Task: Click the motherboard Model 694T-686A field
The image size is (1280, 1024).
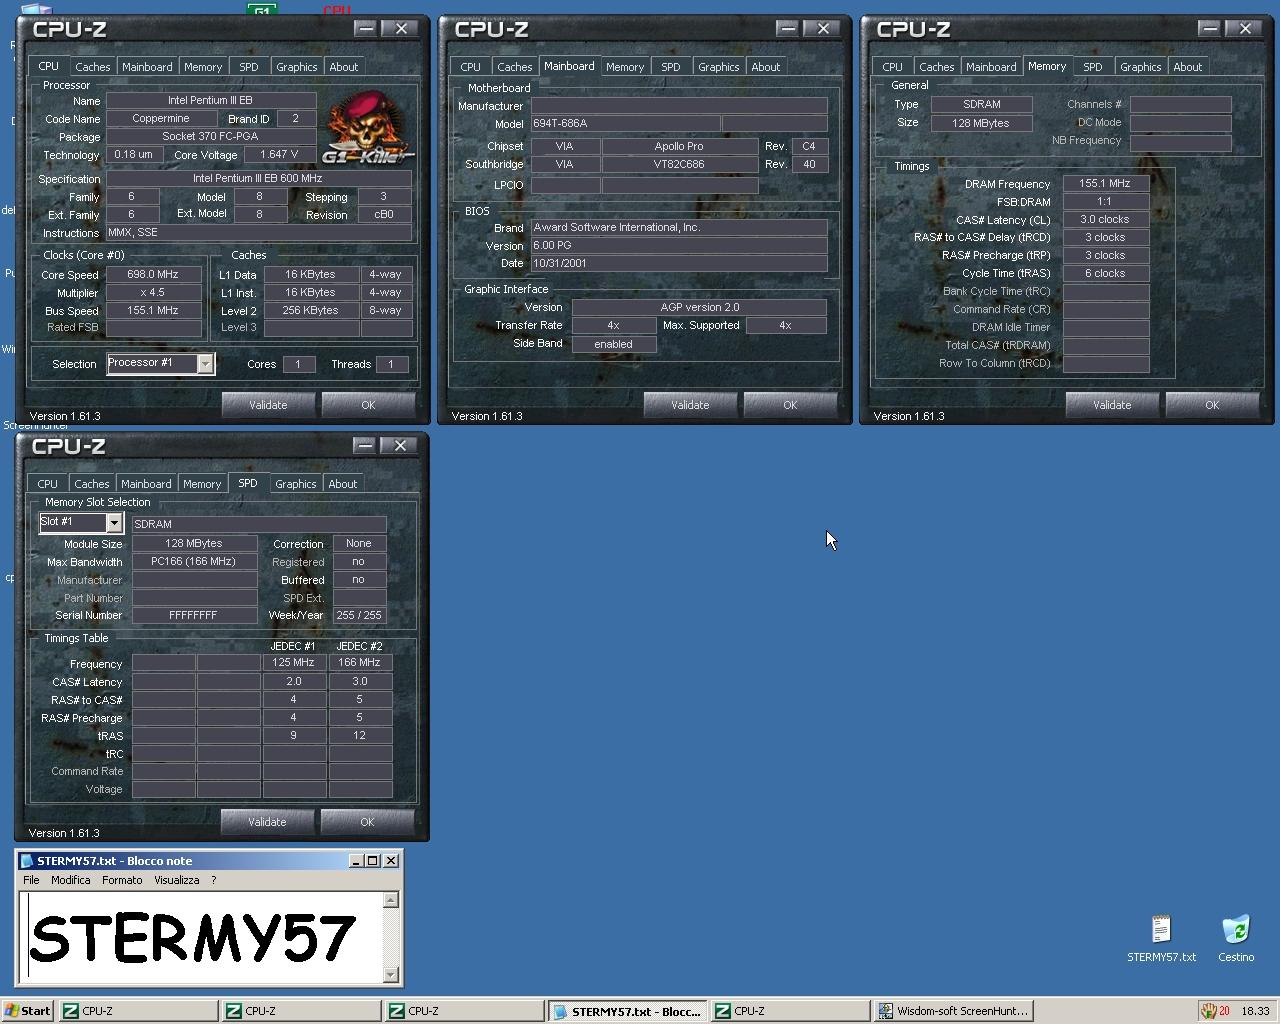Action: coord(624,124)
